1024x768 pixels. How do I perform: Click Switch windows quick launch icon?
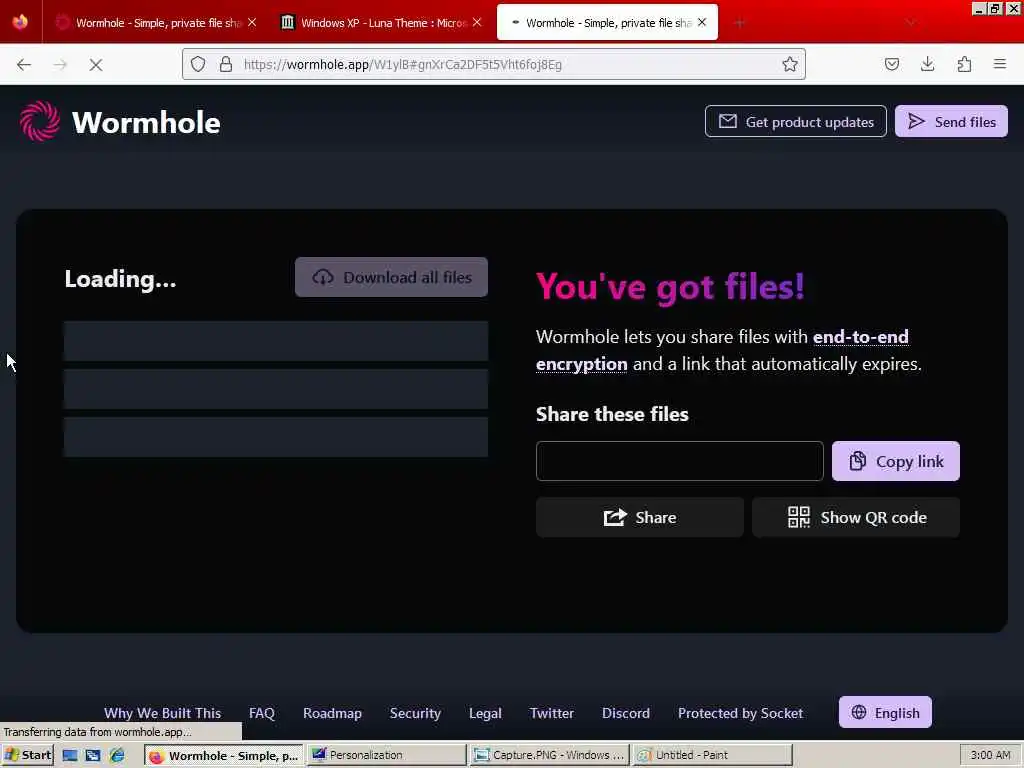(x=93, y=756)
